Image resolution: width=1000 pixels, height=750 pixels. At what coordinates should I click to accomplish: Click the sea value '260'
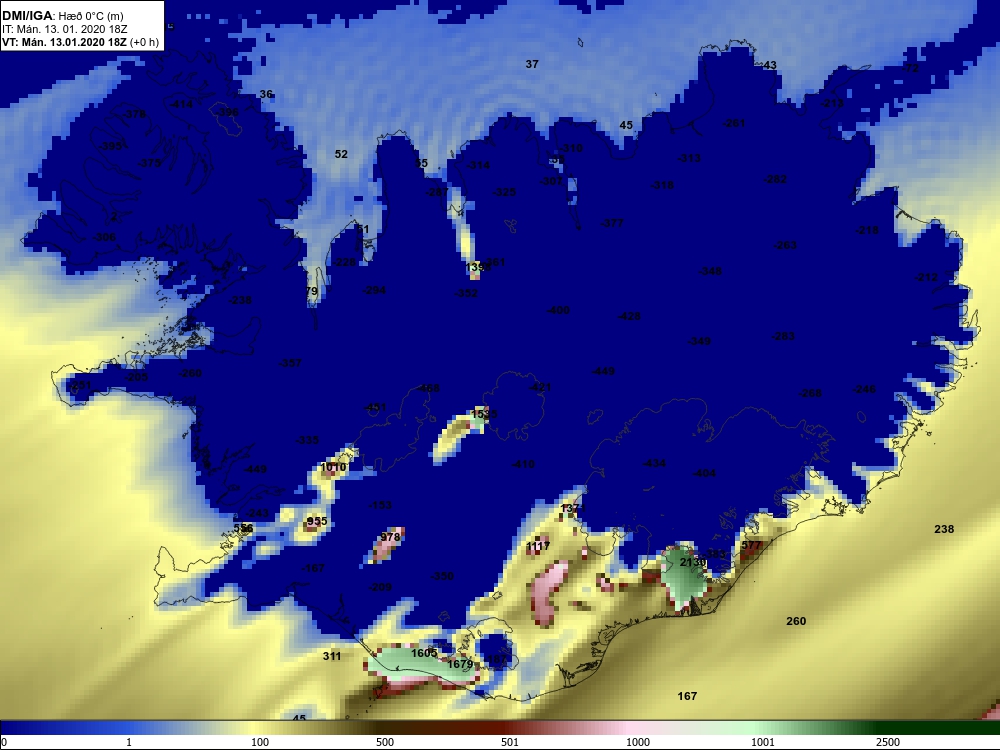point(796,621)
